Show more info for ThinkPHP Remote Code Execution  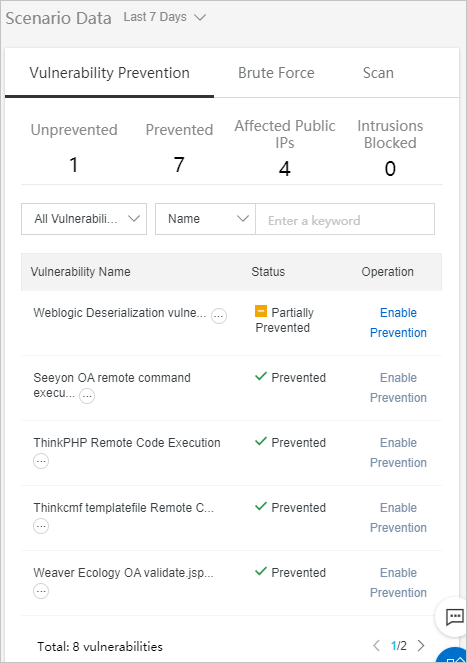(41, 461)
